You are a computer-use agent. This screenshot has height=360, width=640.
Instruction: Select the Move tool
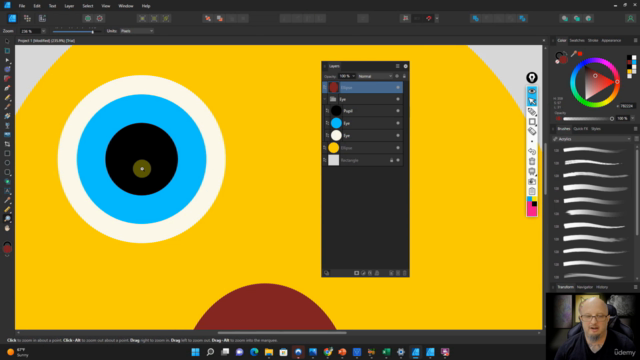click(7, 41)
